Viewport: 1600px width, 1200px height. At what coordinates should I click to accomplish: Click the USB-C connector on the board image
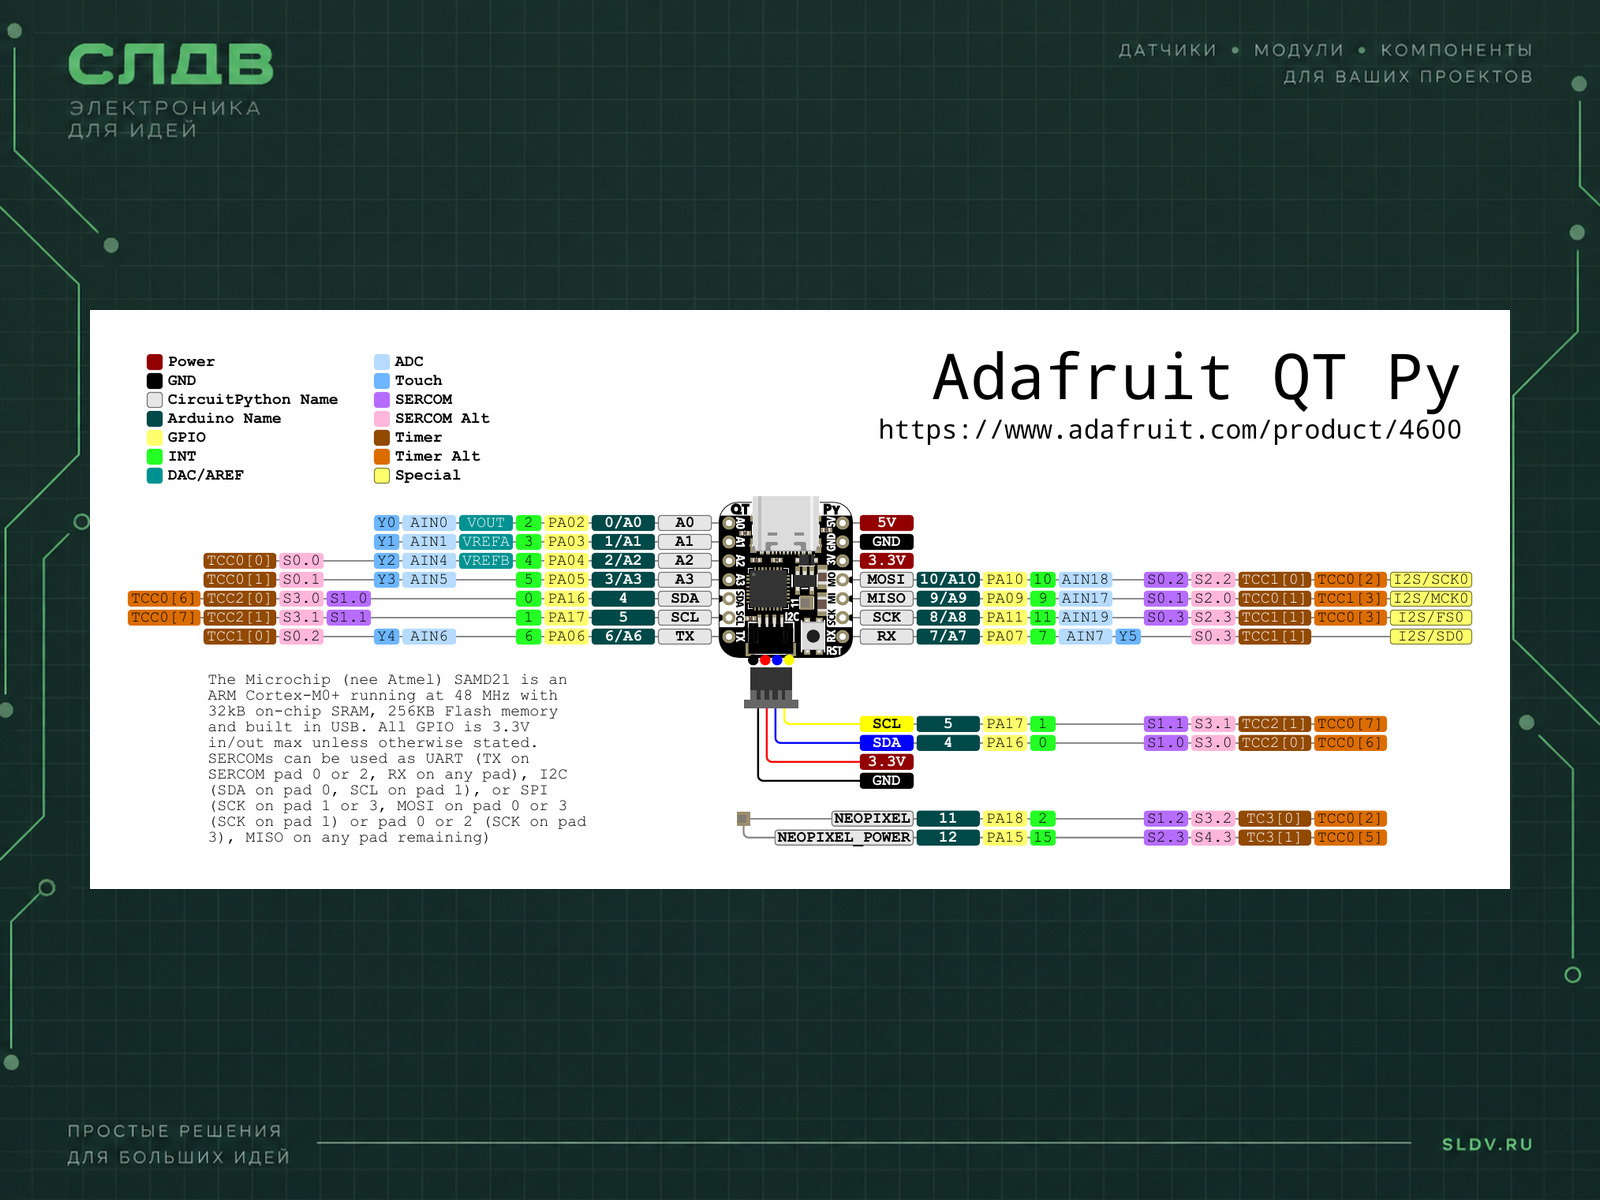click(786, 522)
